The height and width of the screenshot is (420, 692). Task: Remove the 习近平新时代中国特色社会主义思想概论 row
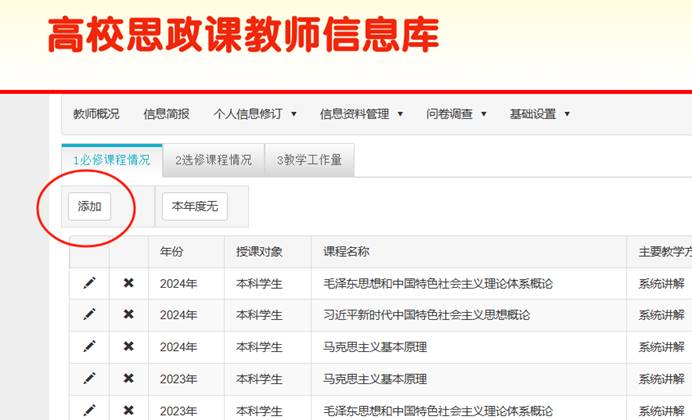pyautogui.click(x=128, y=314)
